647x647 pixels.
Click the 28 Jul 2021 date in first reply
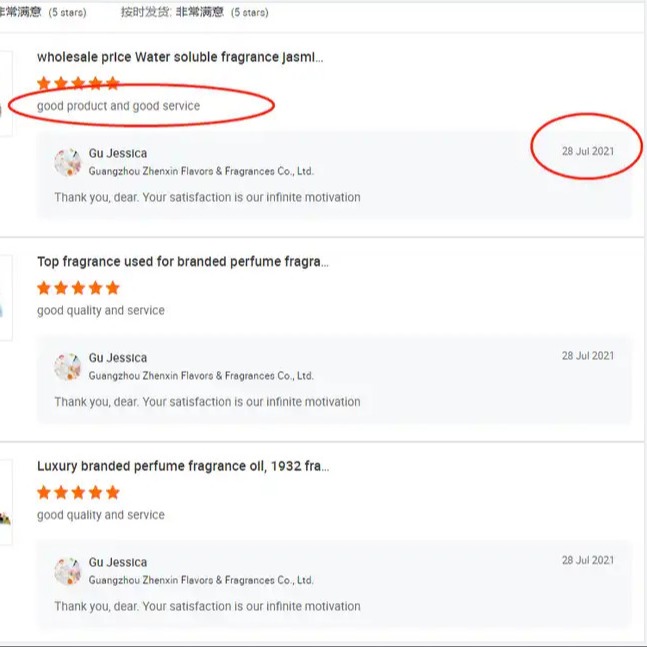pos(588,151)
